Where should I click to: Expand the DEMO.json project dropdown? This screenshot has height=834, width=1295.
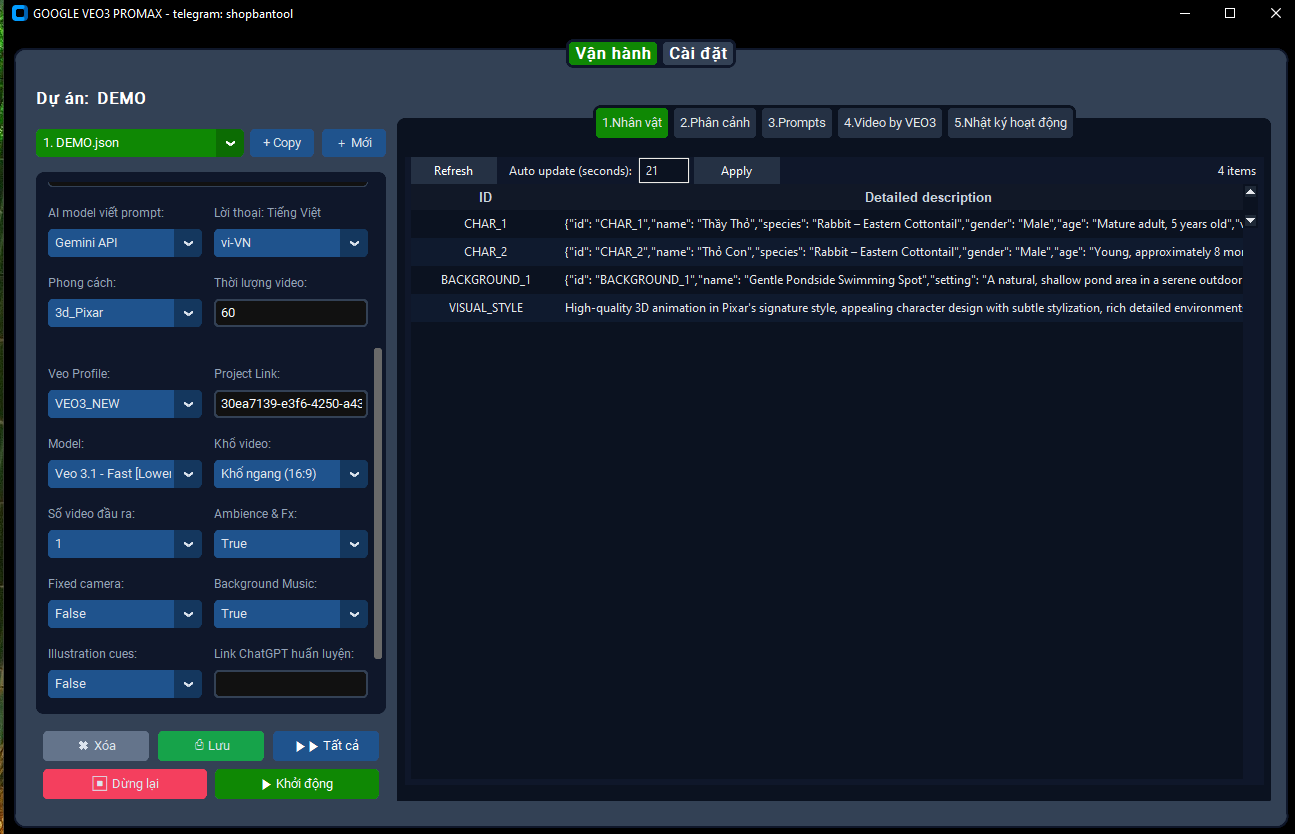click(230, 144)
